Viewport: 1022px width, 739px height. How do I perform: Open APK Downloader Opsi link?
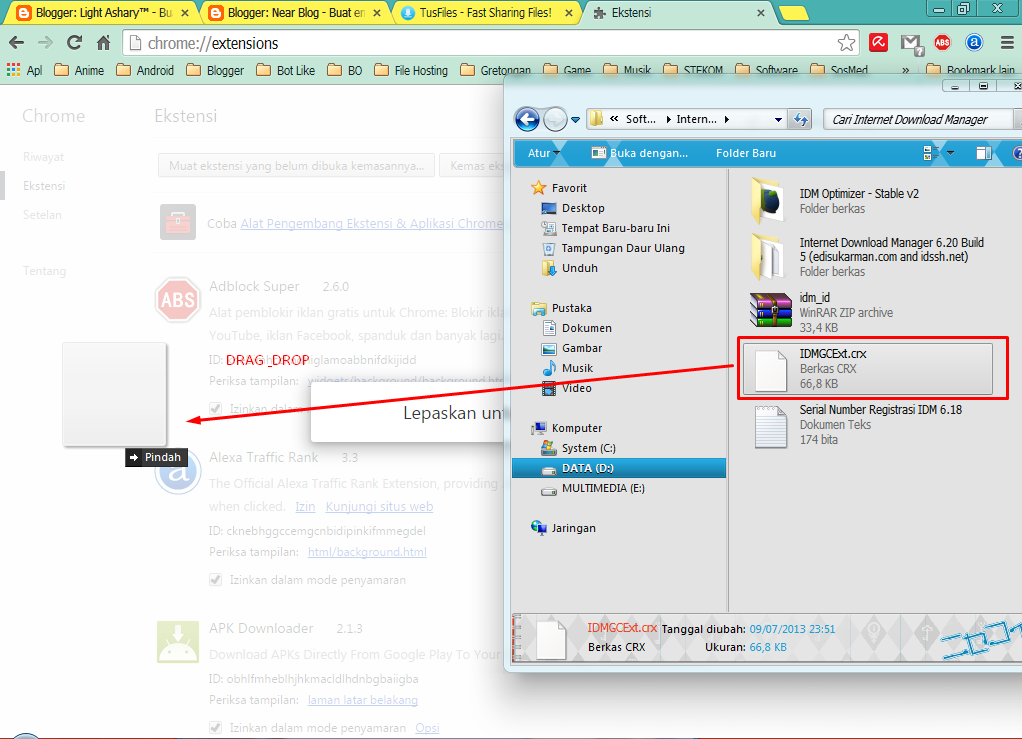(428, 727)
